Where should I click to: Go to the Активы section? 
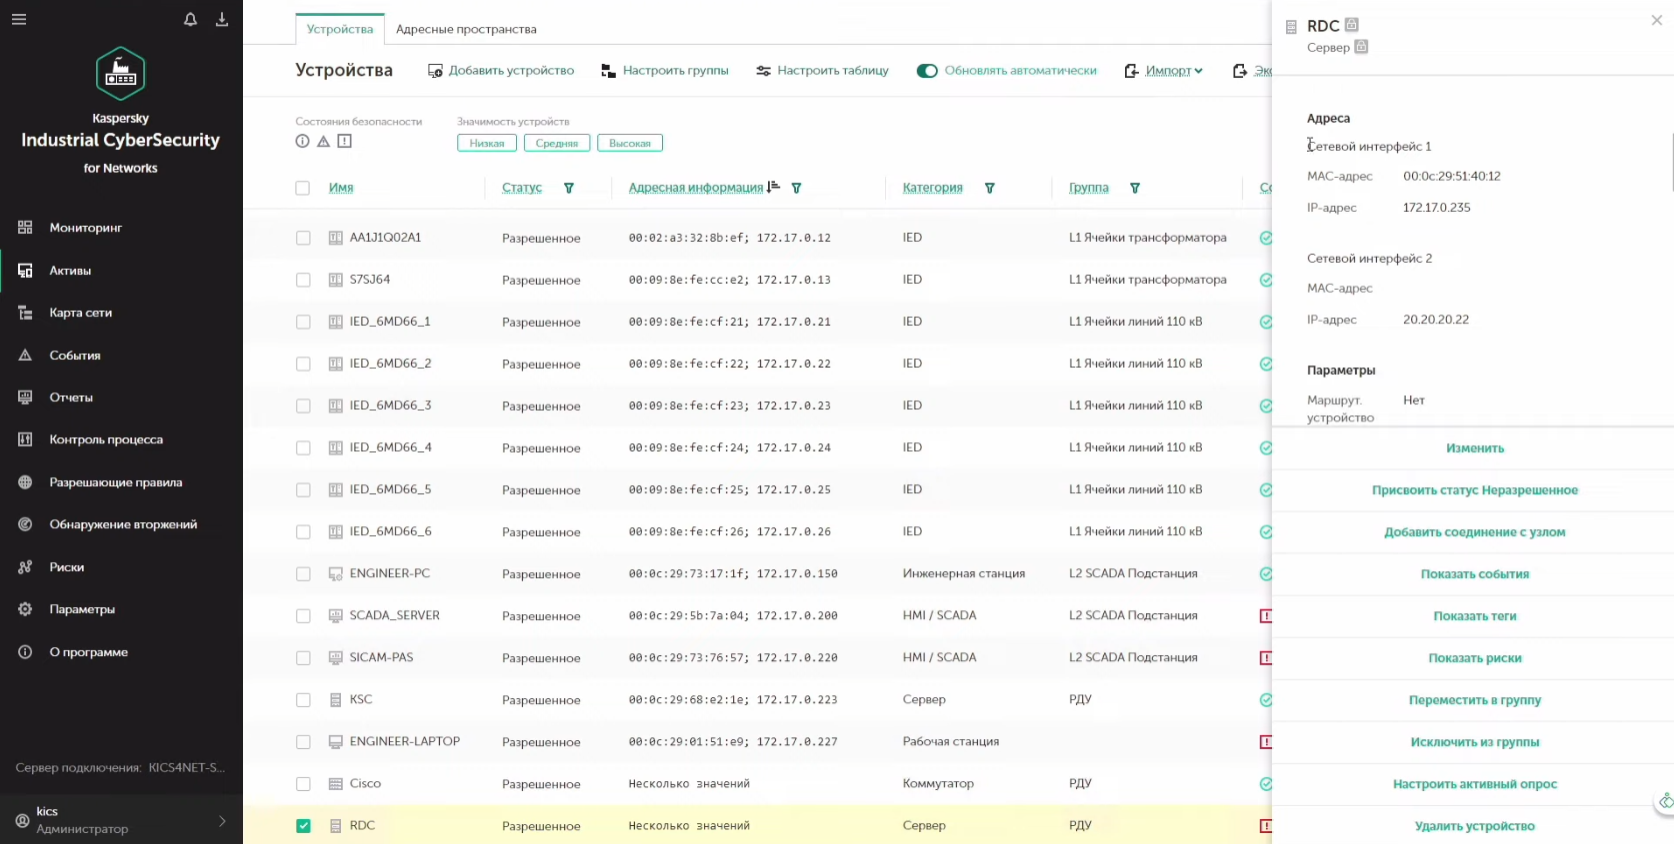tap(70, 271)
